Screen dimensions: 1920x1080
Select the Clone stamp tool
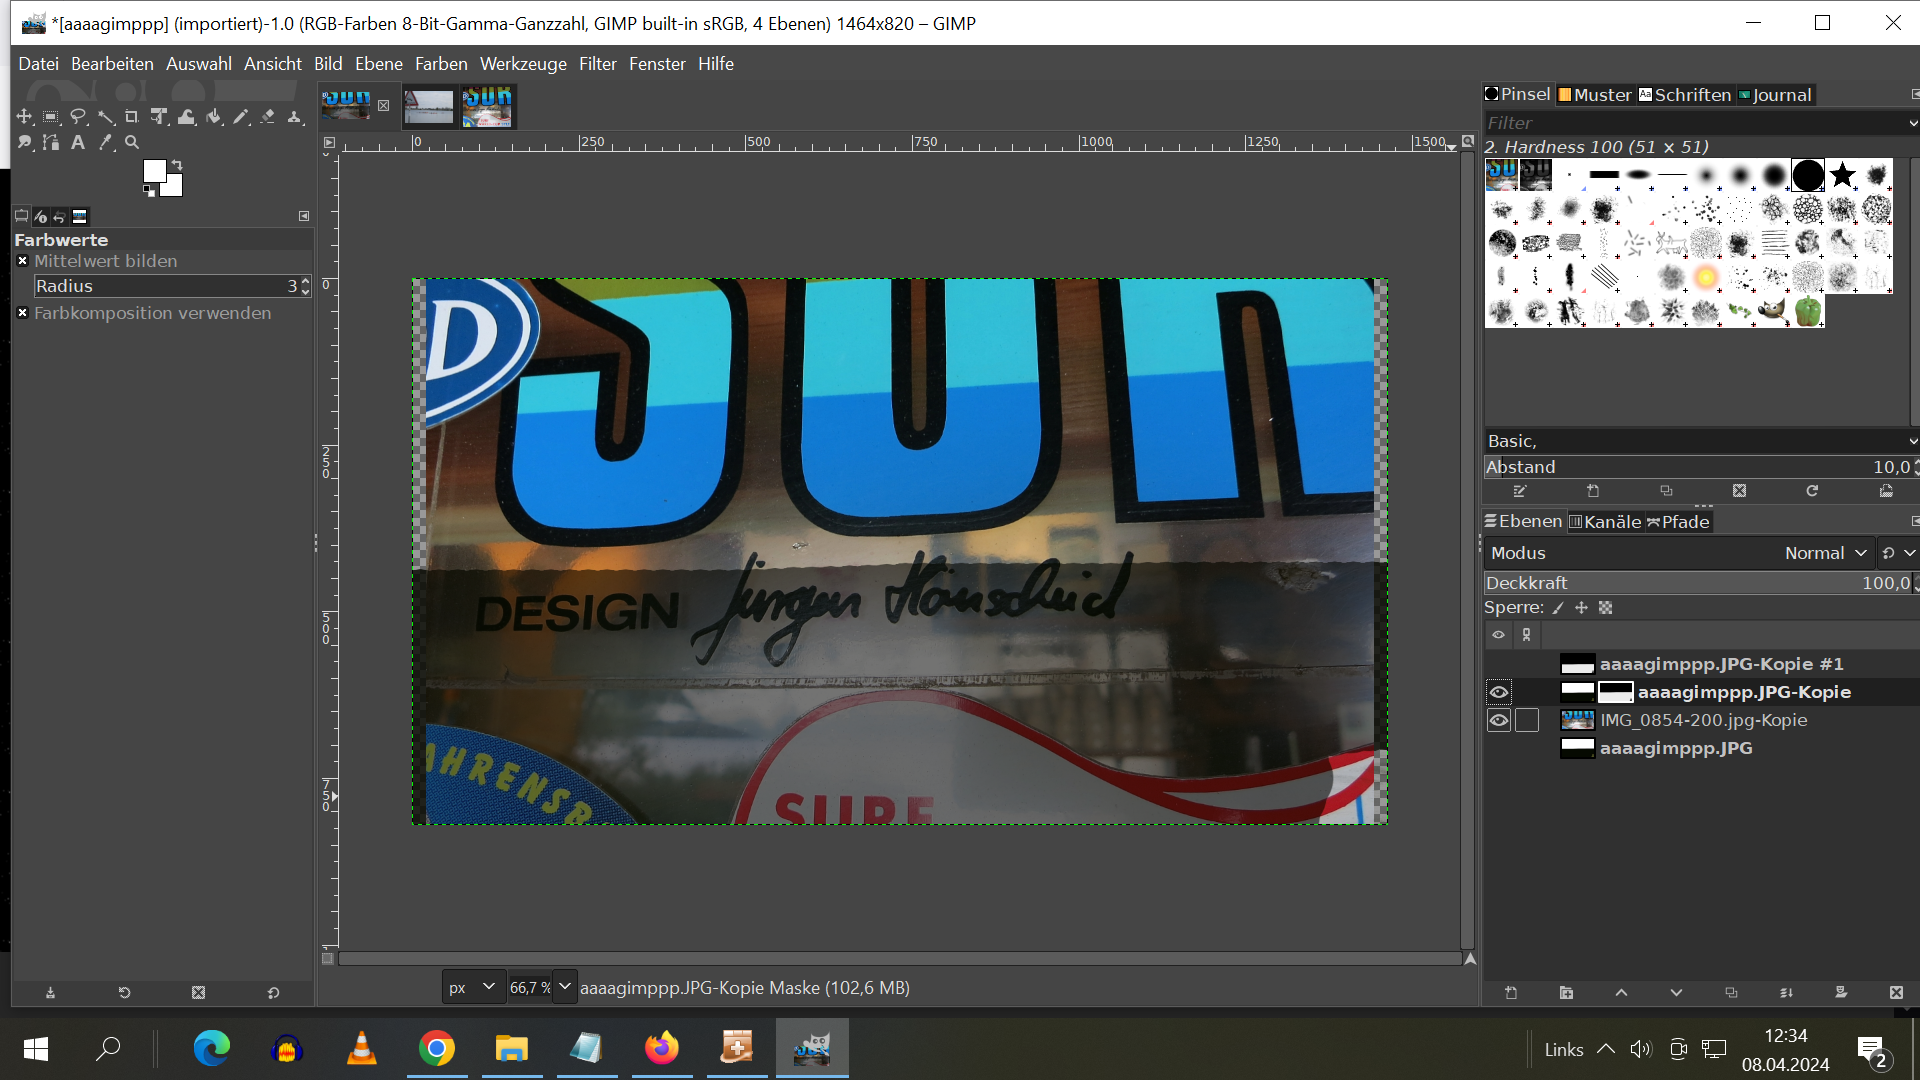(x=294, y=117)
